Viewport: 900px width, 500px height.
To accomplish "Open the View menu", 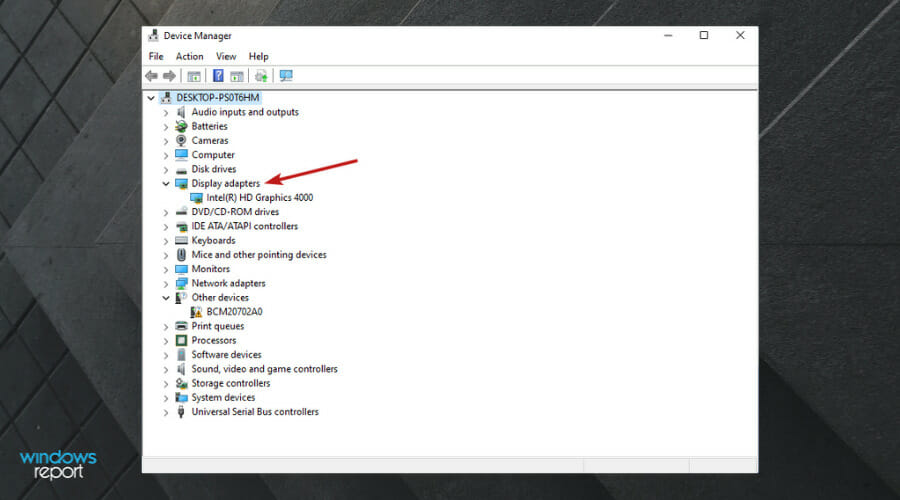I will click(226, 56).
